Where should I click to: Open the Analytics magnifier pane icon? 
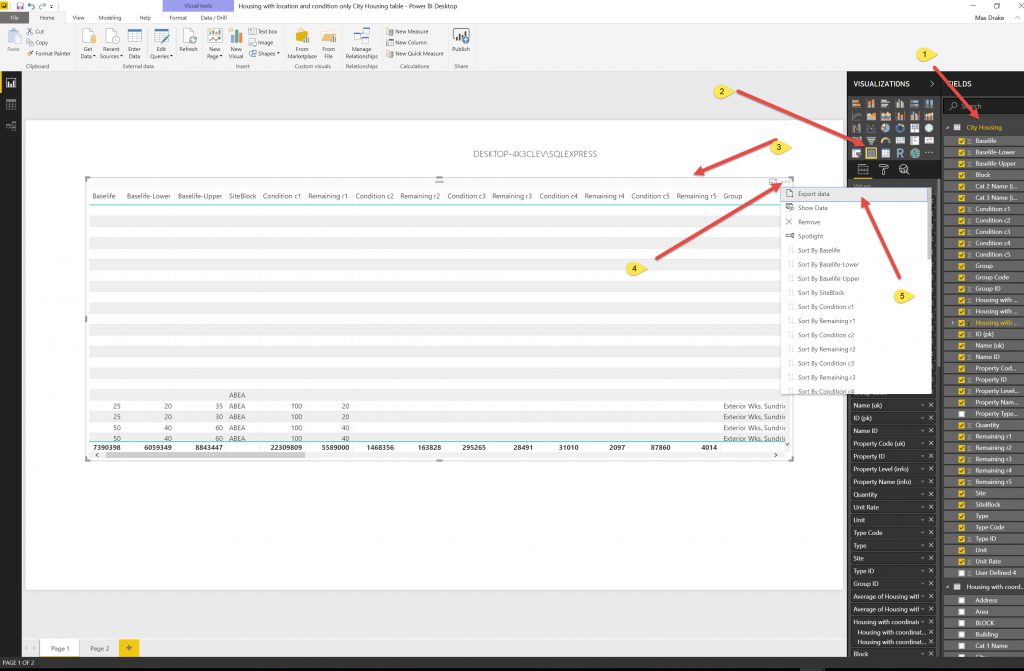(903, 170)
